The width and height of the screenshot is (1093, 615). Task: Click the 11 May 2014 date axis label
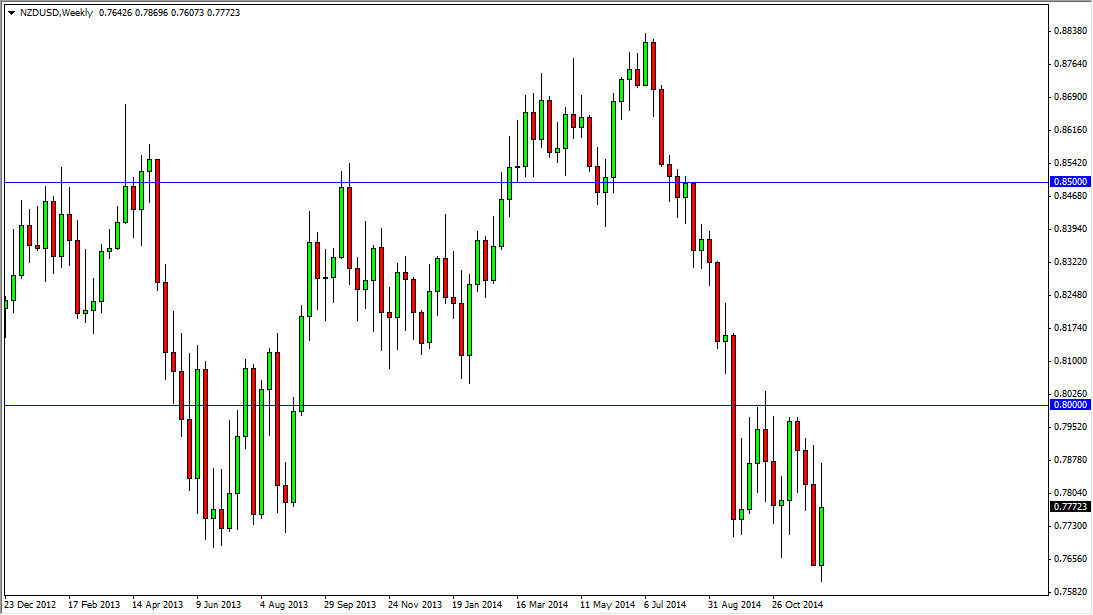click(x=606, y=606)
